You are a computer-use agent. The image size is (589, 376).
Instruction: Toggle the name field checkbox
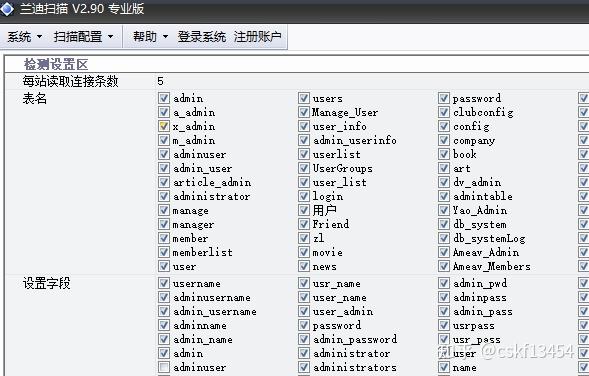click(x=444, y=367)
